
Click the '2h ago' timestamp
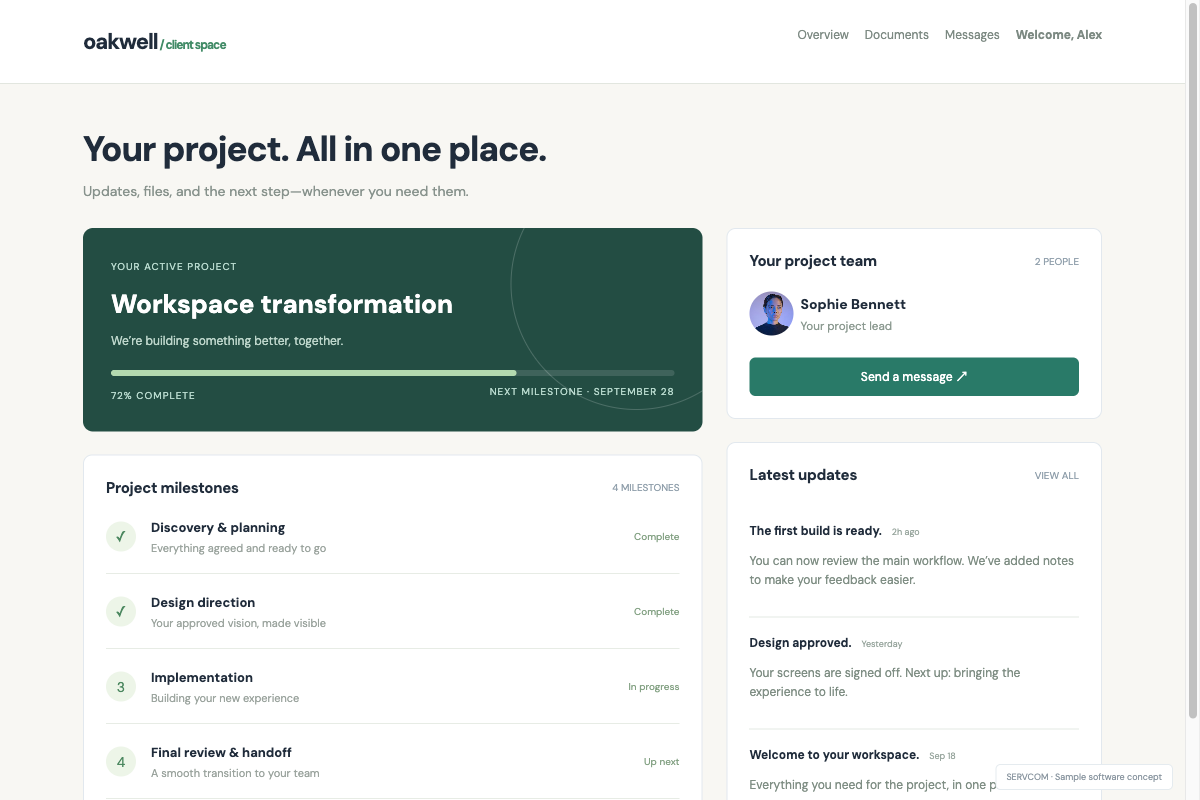(905, 532)
